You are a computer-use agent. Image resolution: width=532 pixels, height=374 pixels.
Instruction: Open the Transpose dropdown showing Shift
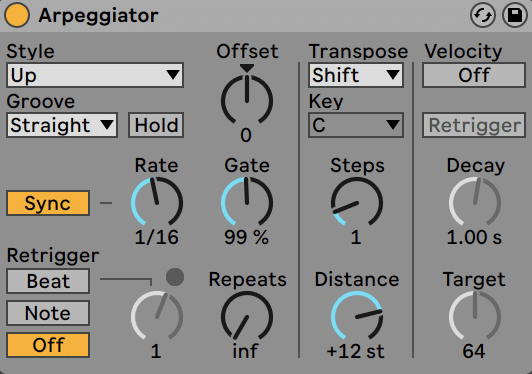[x=356, y=75]
